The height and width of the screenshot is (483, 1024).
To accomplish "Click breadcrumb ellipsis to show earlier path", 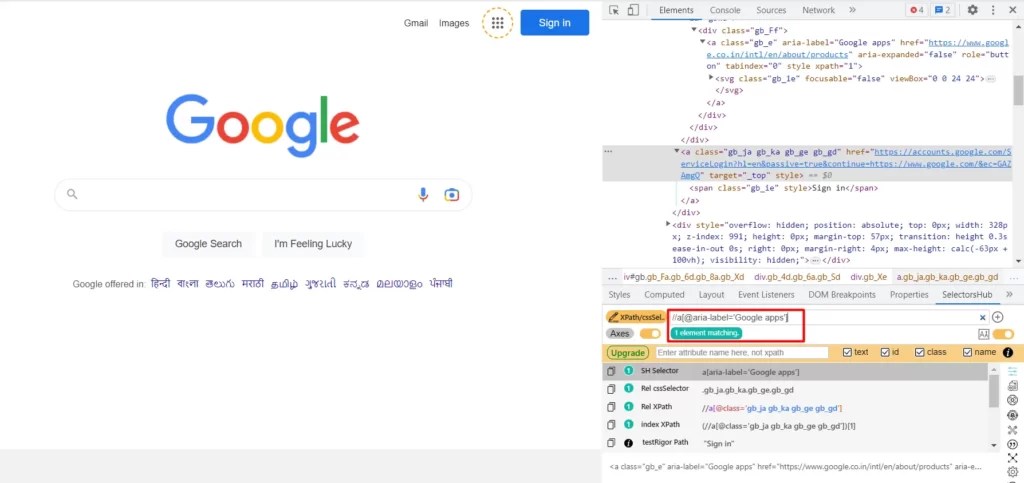I will click(612, 277).
